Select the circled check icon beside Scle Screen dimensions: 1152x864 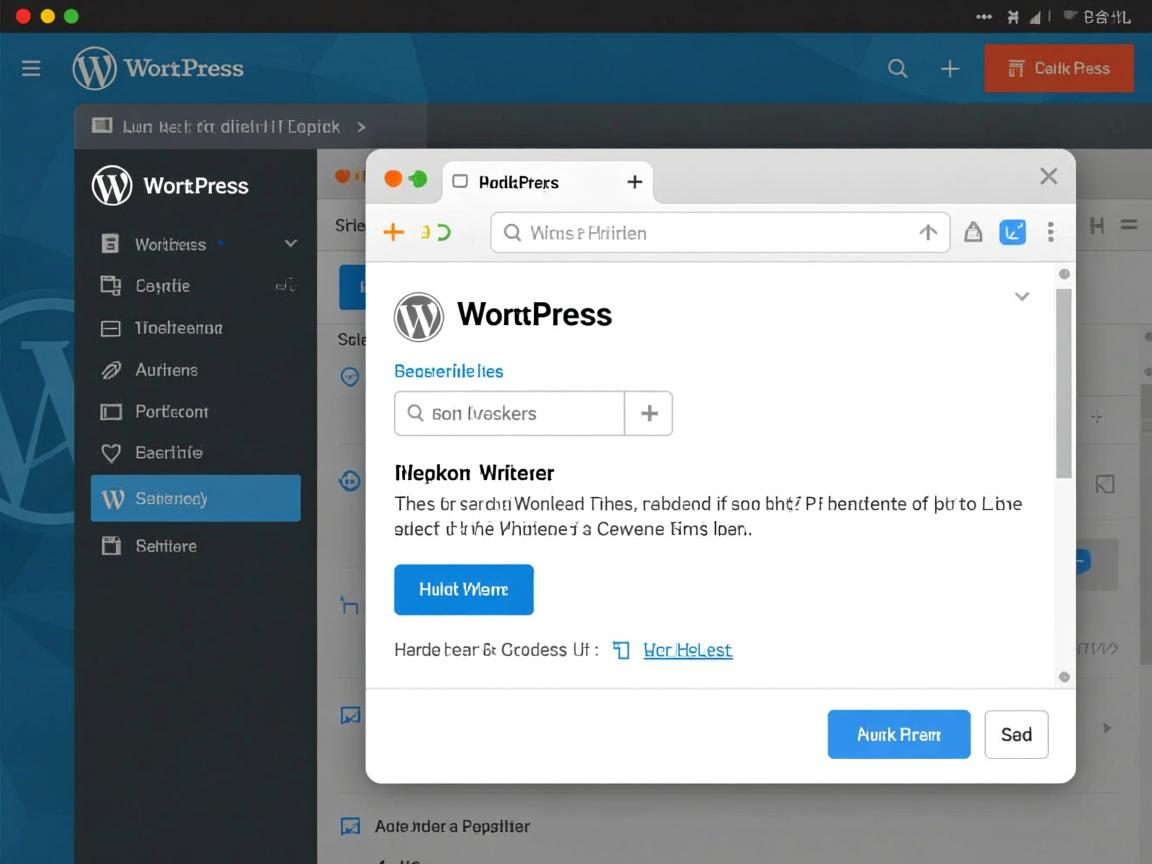pyautogui.click(x=349, y=377)
